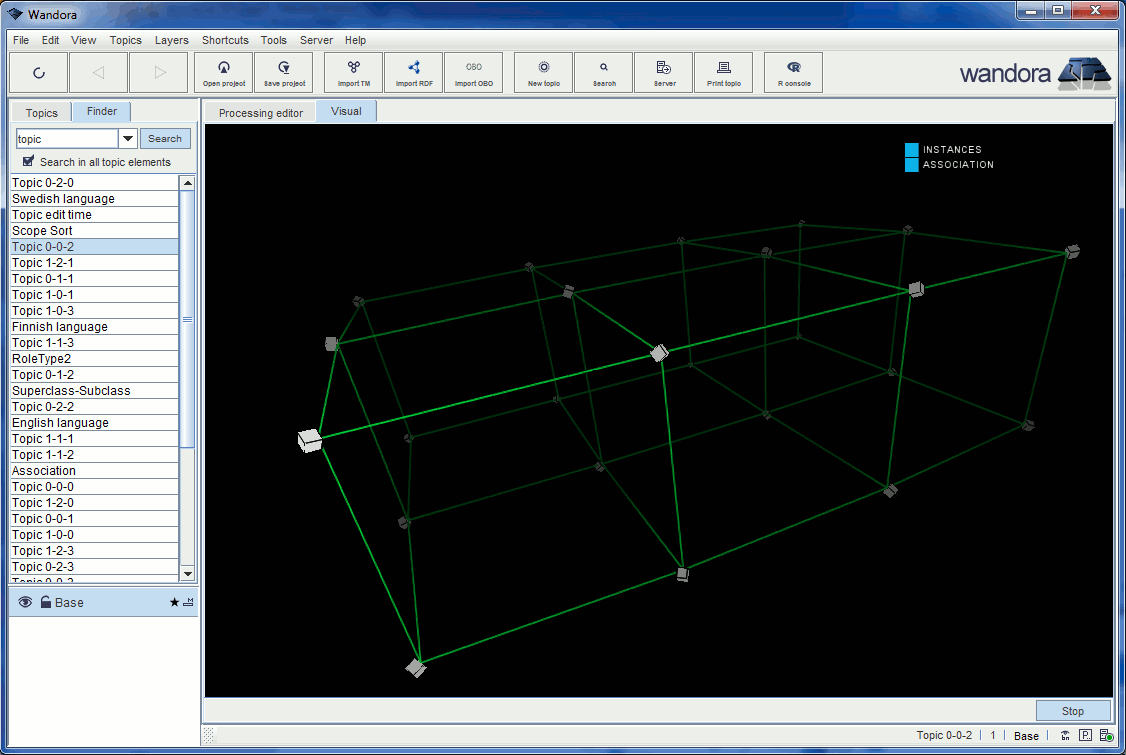Open a project with the Open project icon
Screen dimensions: 1126x755
(x=223, y=72)
